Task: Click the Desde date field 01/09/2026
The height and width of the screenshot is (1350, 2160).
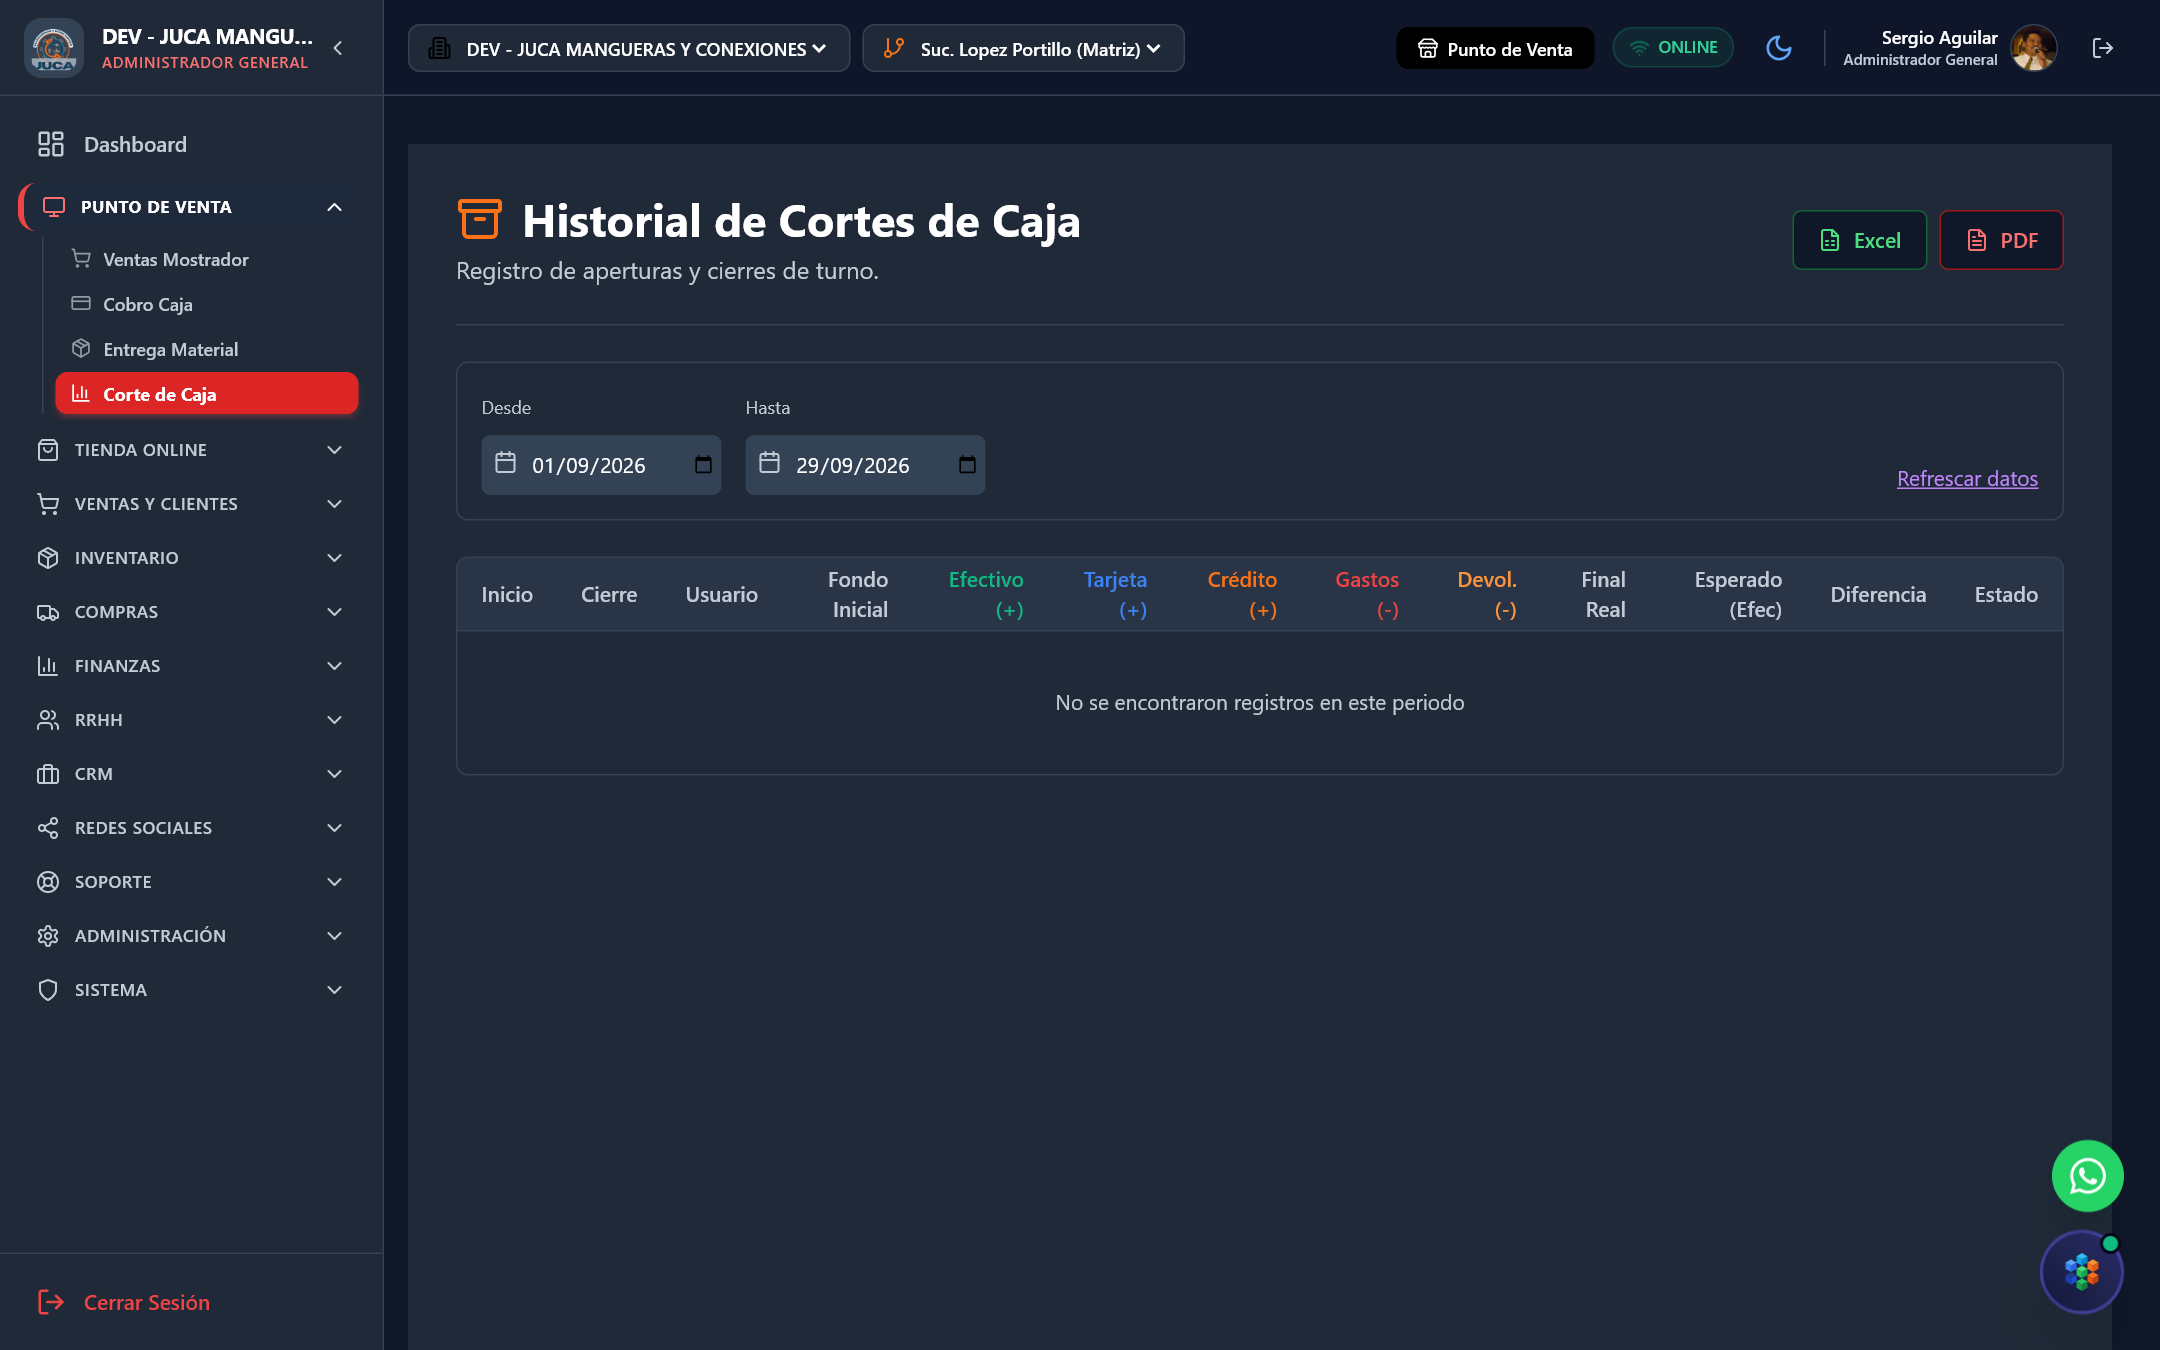Action: 601,465
